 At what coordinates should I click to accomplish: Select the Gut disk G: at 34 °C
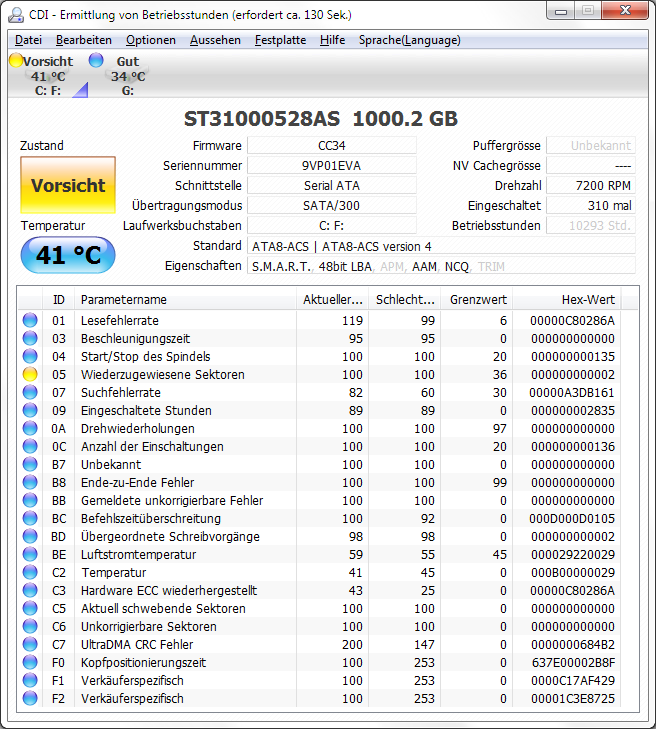pos(121,75)
